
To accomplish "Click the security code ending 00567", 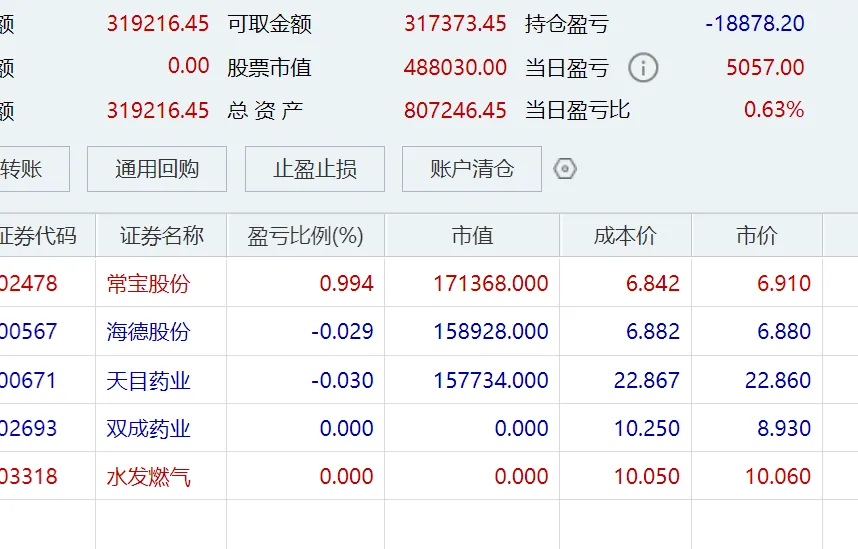I will click(28, 332).
